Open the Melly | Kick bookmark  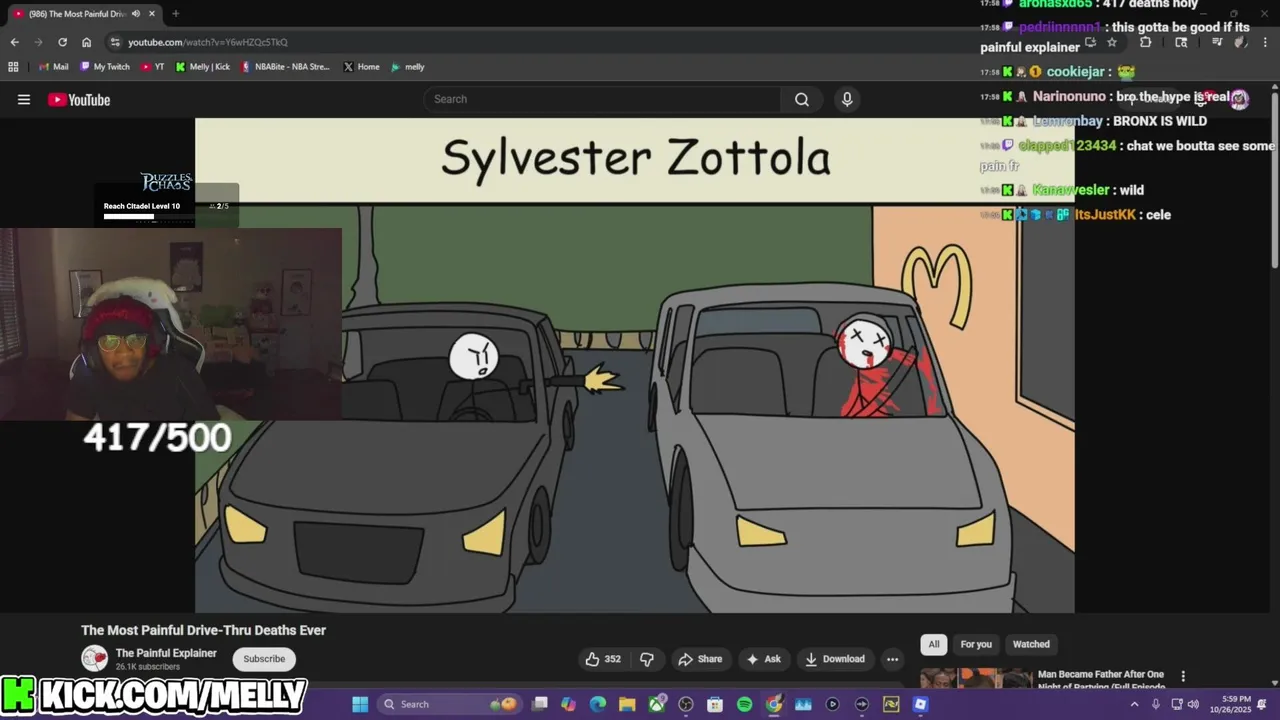coord(203,67)
